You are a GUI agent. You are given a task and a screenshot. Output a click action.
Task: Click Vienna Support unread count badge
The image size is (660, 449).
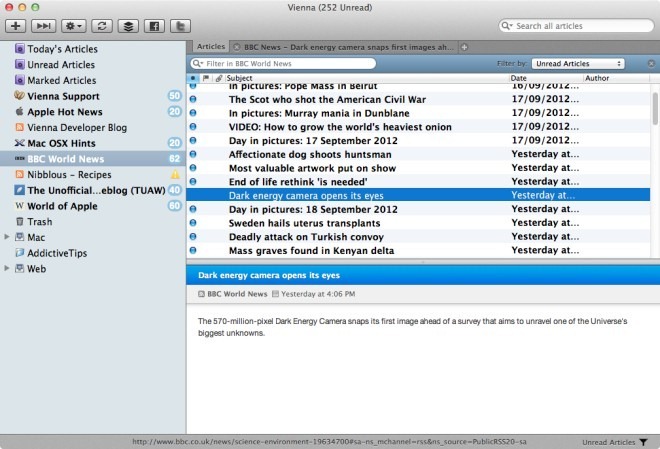tap(175, 96)
